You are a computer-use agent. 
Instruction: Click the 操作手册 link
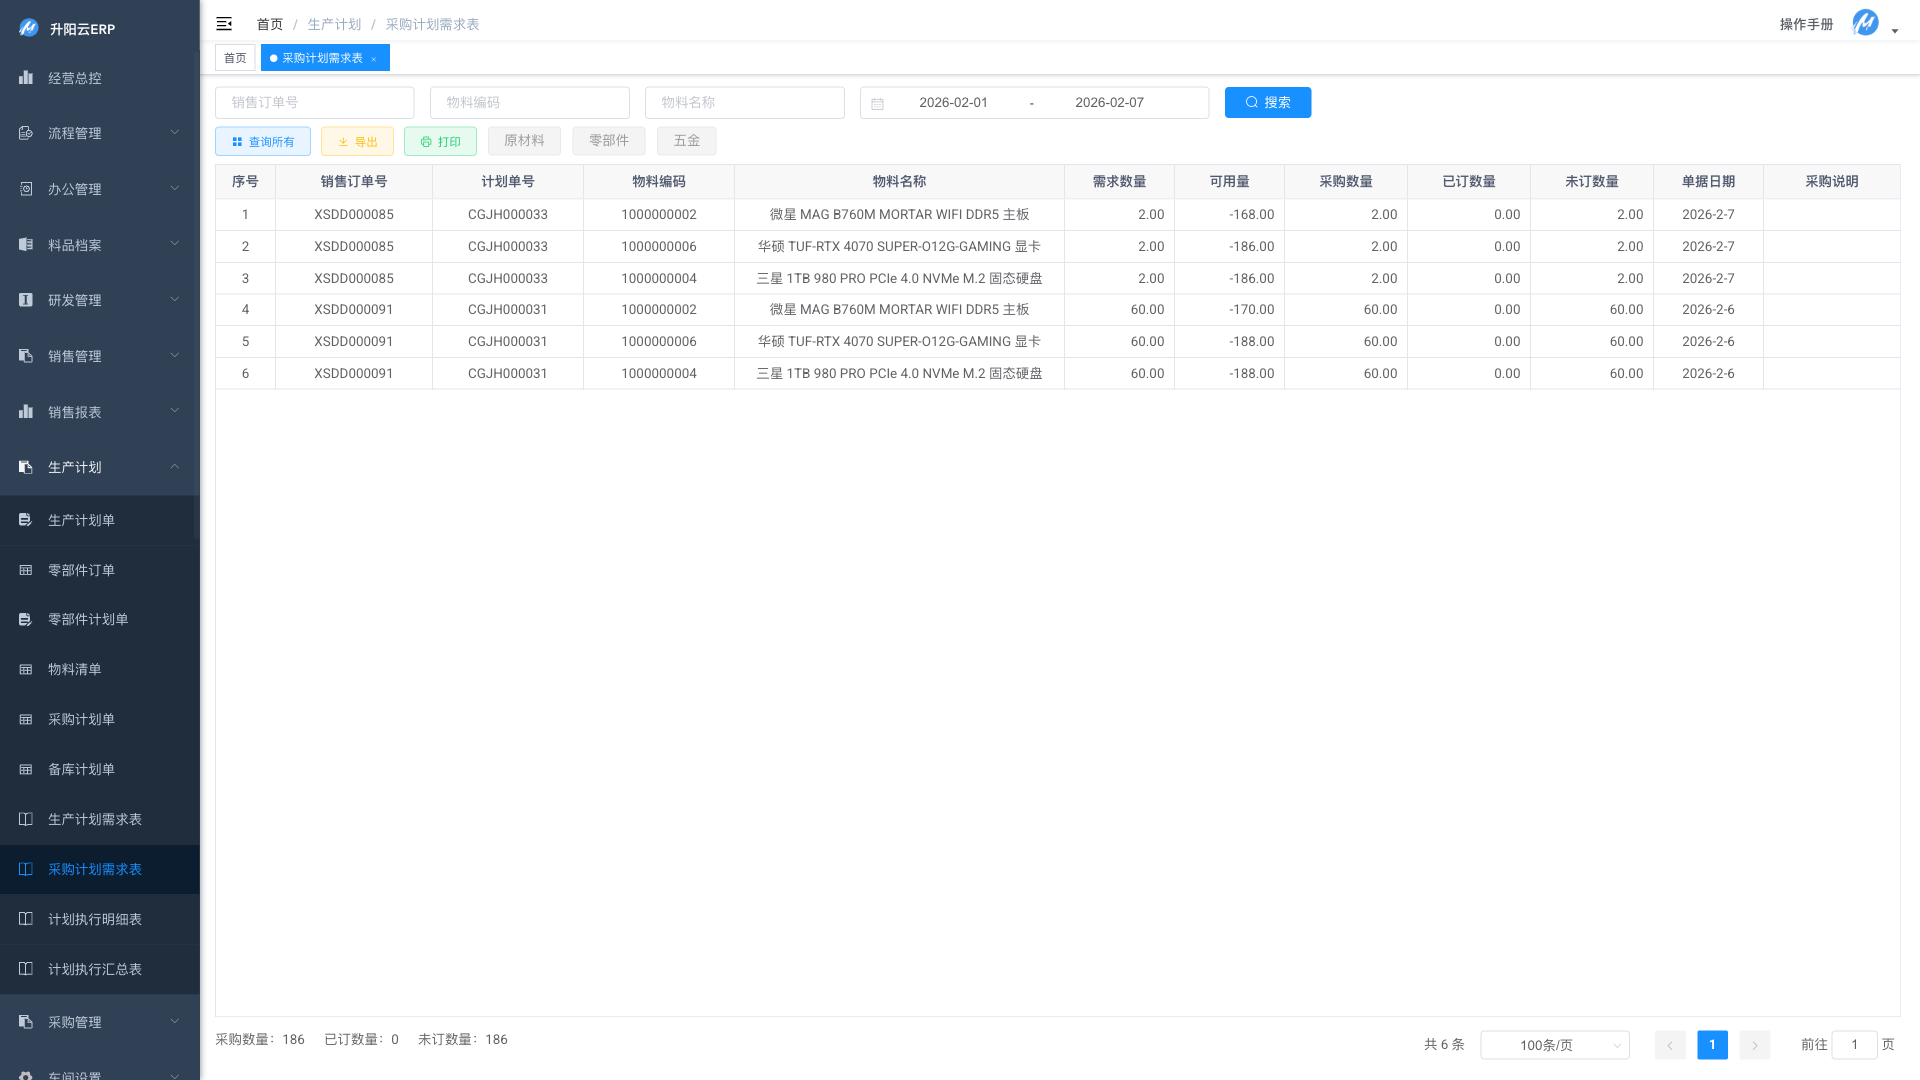1806,24
